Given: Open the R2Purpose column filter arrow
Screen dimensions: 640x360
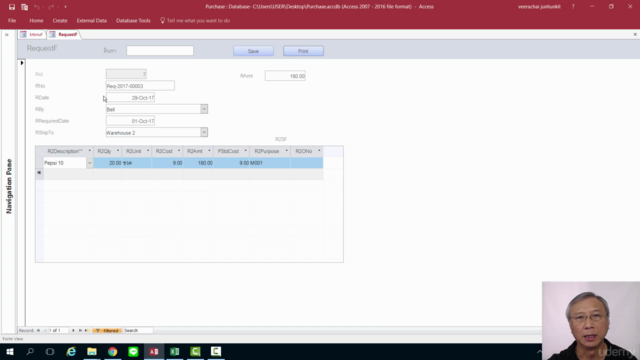Looking at the screenshot, I should tap(287, 151).
